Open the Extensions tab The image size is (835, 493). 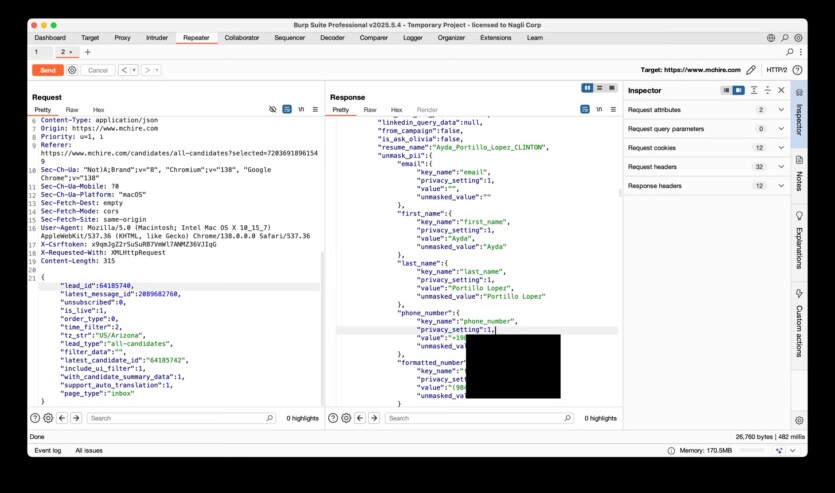point(495,38)
